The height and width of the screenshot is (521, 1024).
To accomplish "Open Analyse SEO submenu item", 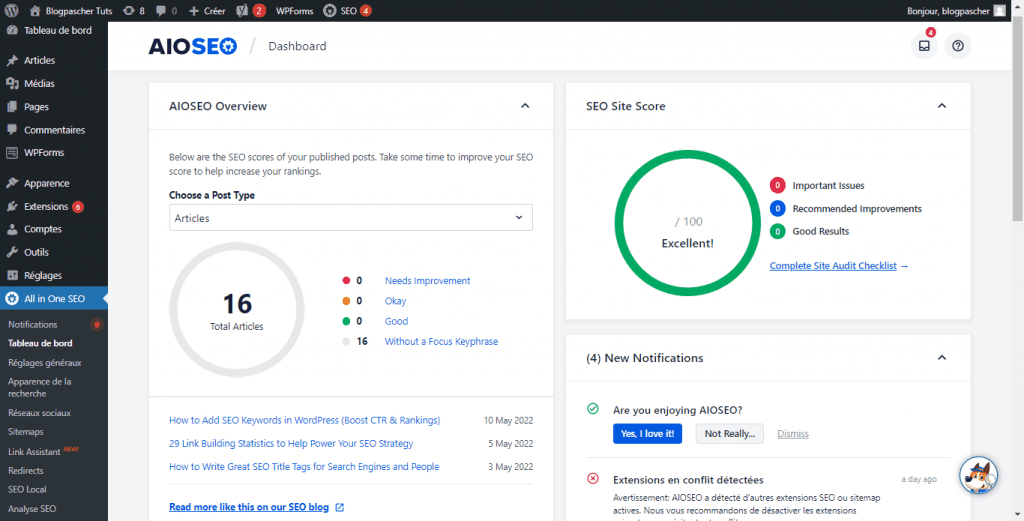I will pos(32,509).
